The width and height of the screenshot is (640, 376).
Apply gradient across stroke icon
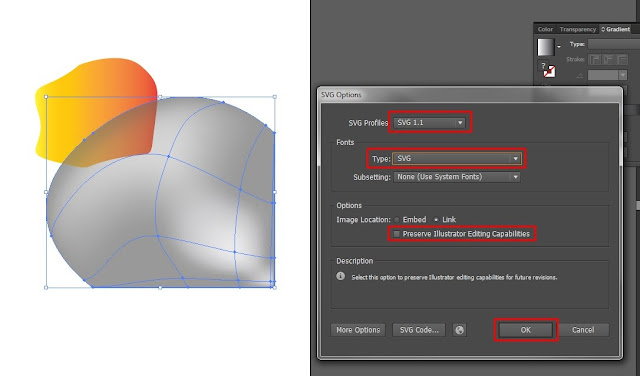[x=622, y=60]
